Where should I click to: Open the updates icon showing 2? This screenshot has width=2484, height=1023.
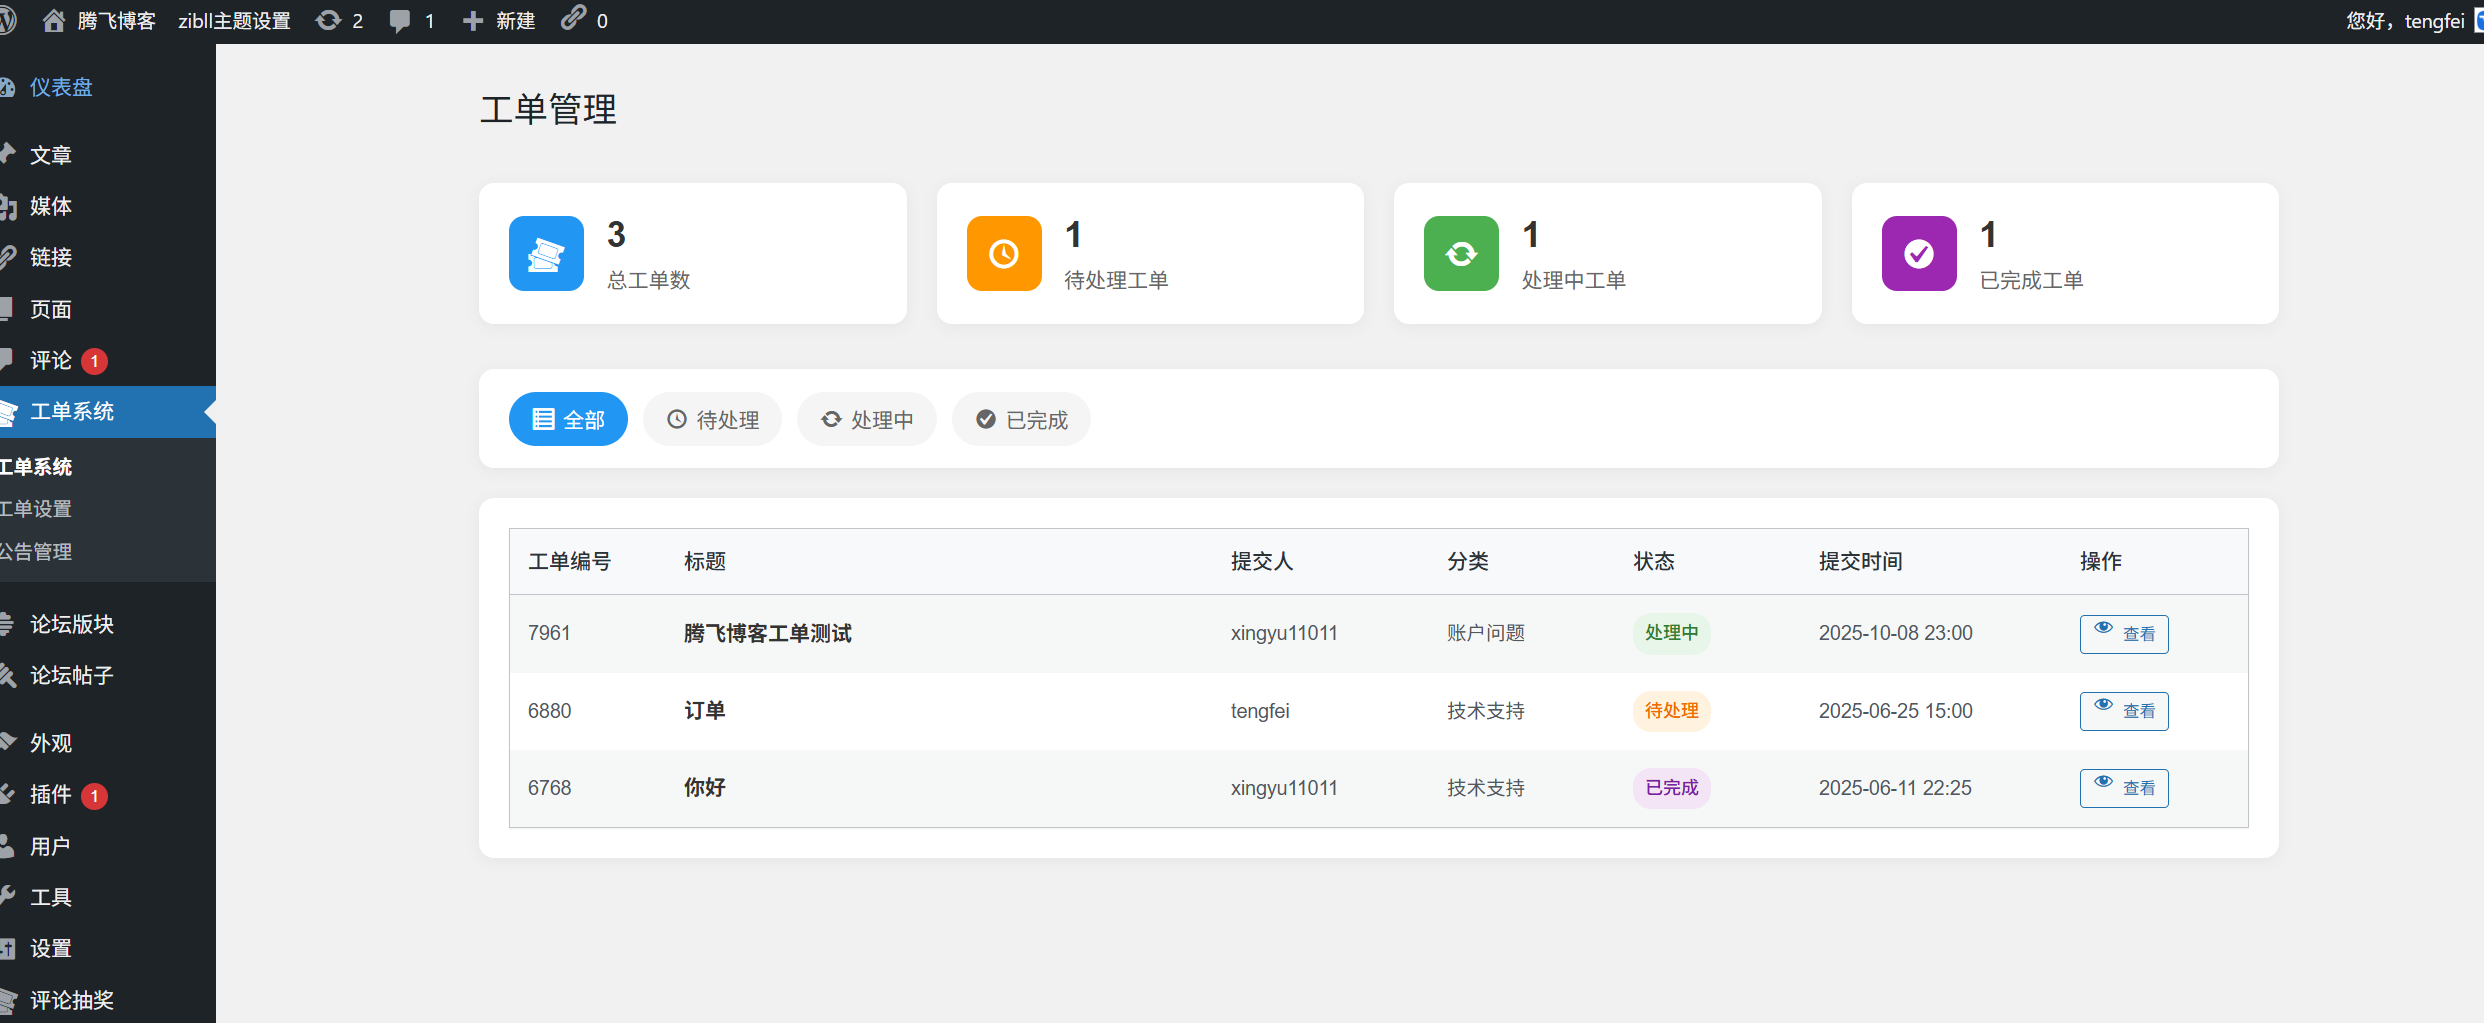(328, 21)
